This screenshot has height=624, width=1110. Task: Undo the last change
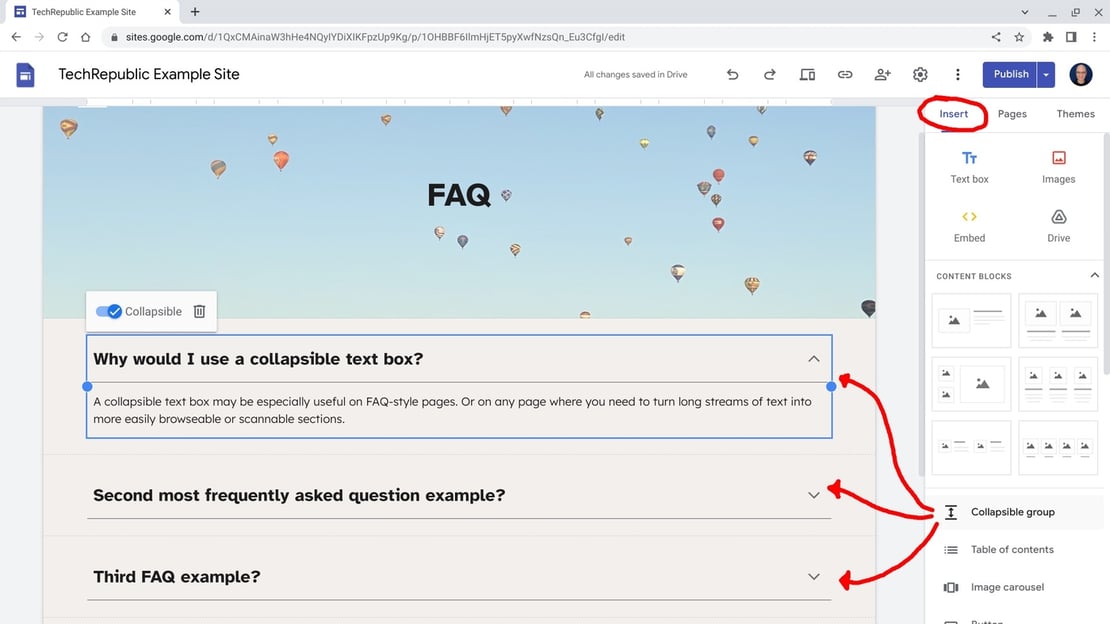732,74
